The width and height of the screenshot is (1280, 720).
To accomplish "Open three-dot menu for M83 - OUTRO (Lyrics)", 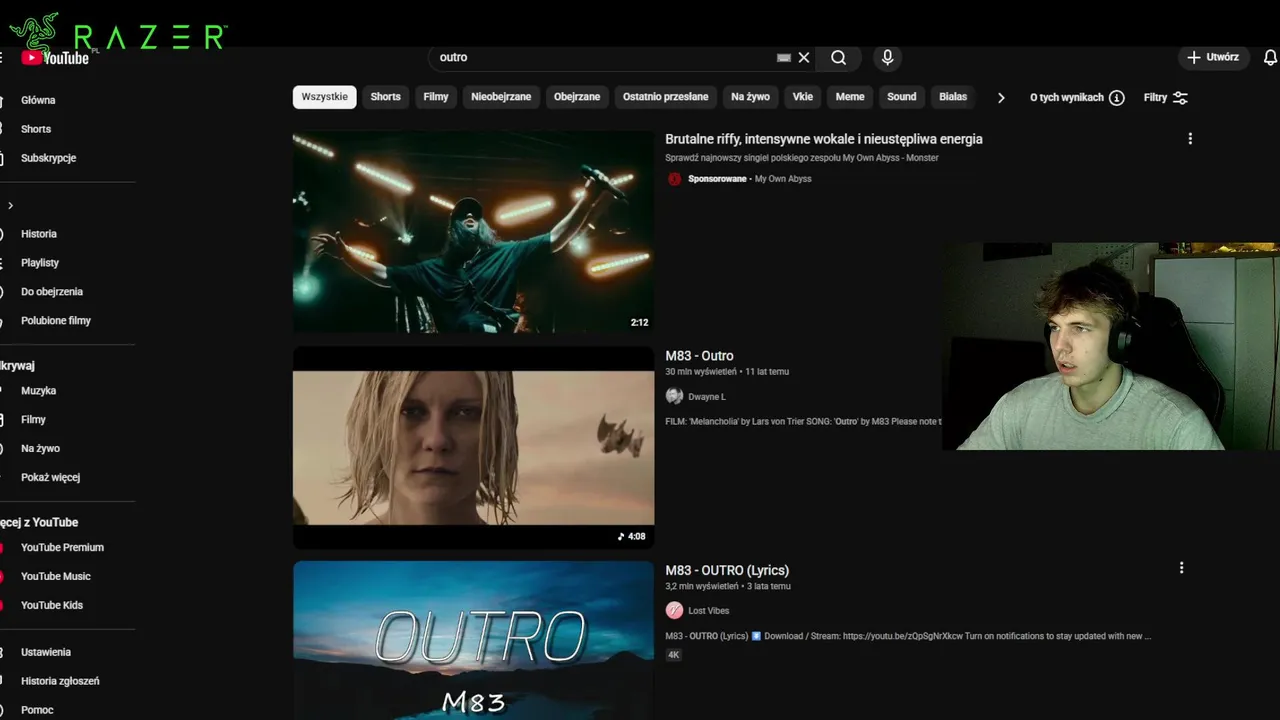I will tap(1181, 568).
